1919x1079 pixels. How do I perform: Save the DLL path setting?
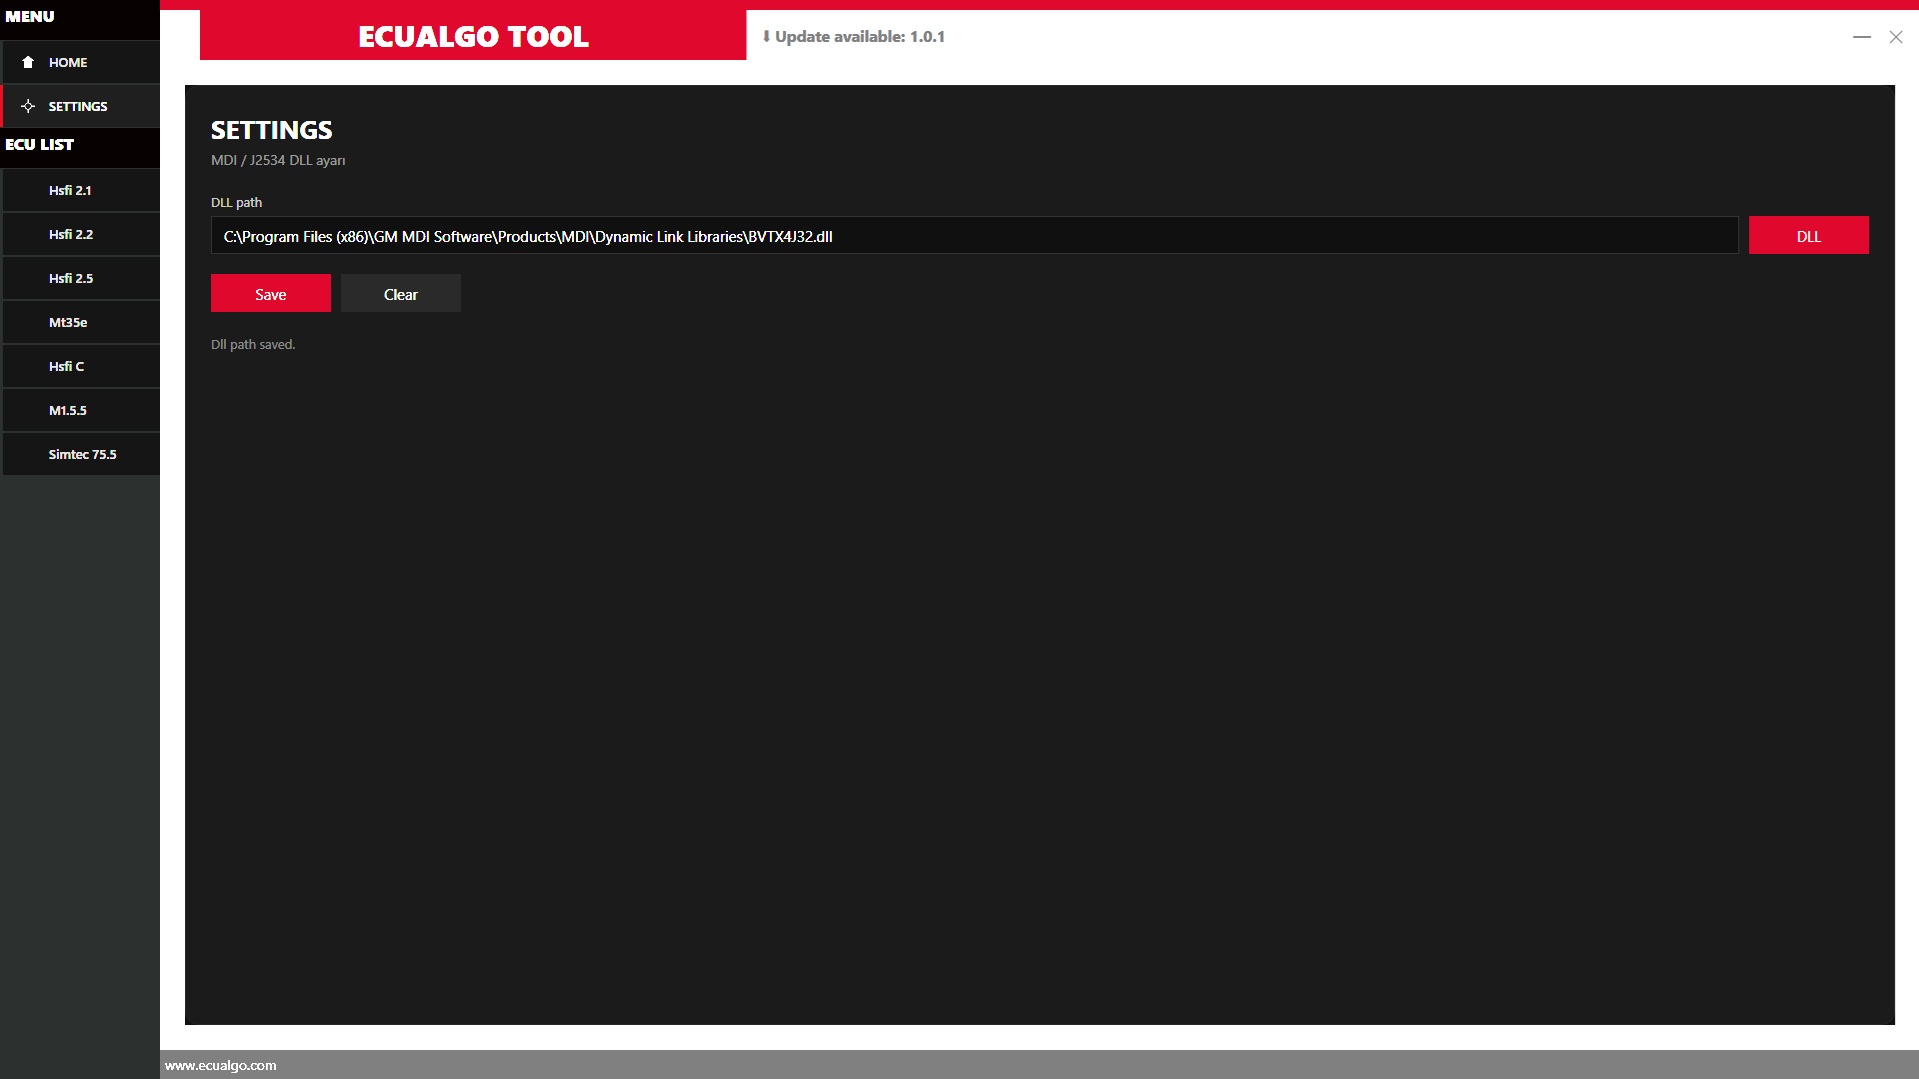(270, 293)
